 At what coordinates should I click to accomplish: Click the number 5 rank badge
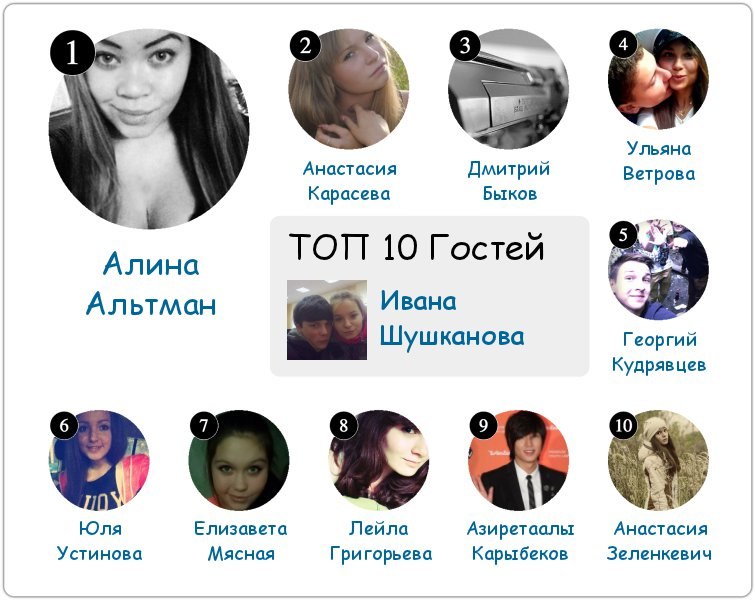[624, 235]
